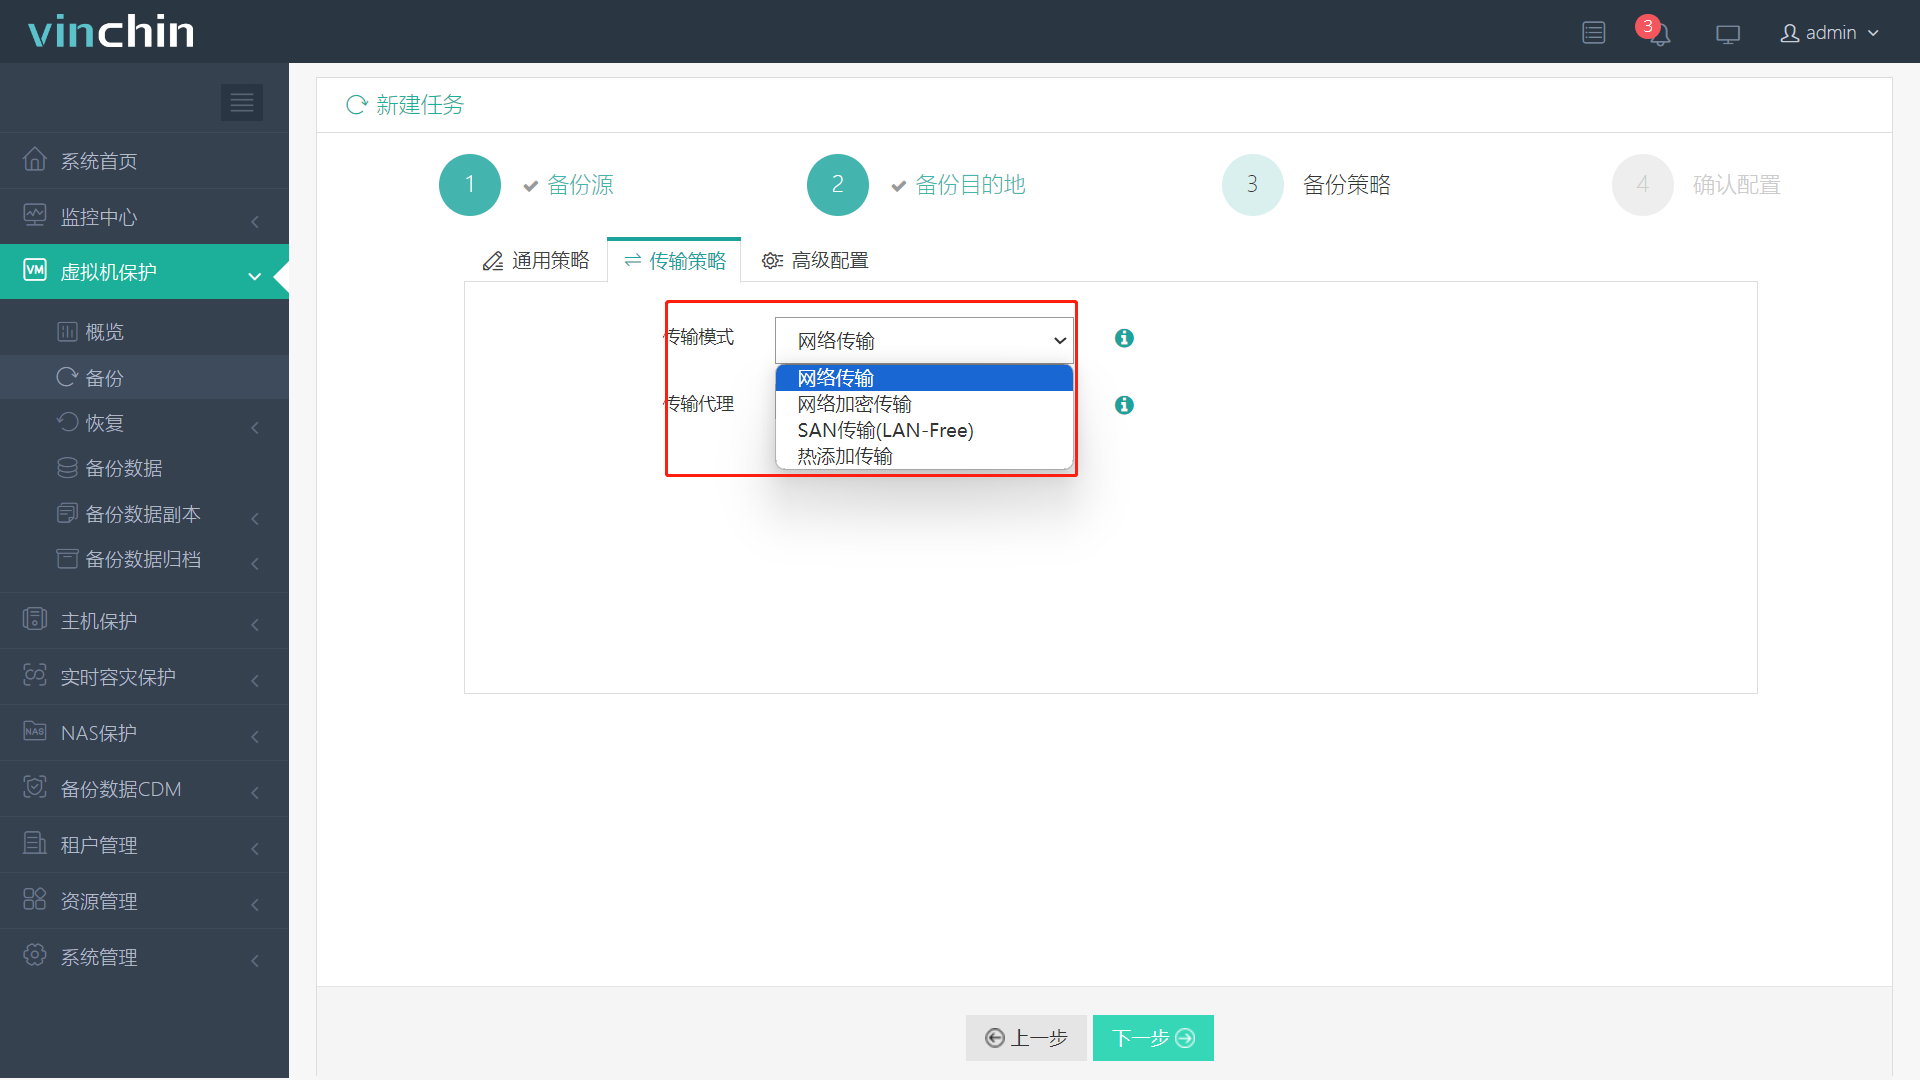Click the refresh icon beside 新建任务
This screenshot has width=1920, height=1080.
pos(356,105)
